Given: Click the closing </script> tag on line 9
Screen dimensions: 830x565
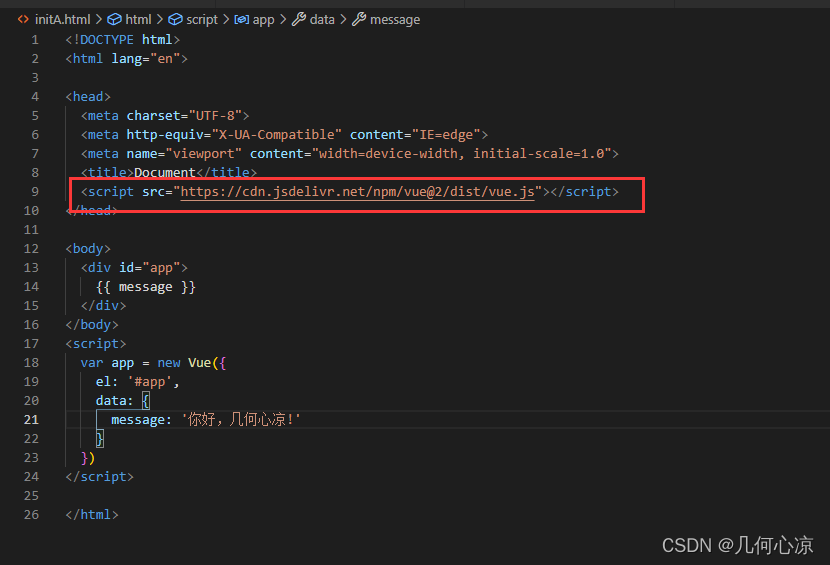Looking at the screenshot, I should [584, 192].
